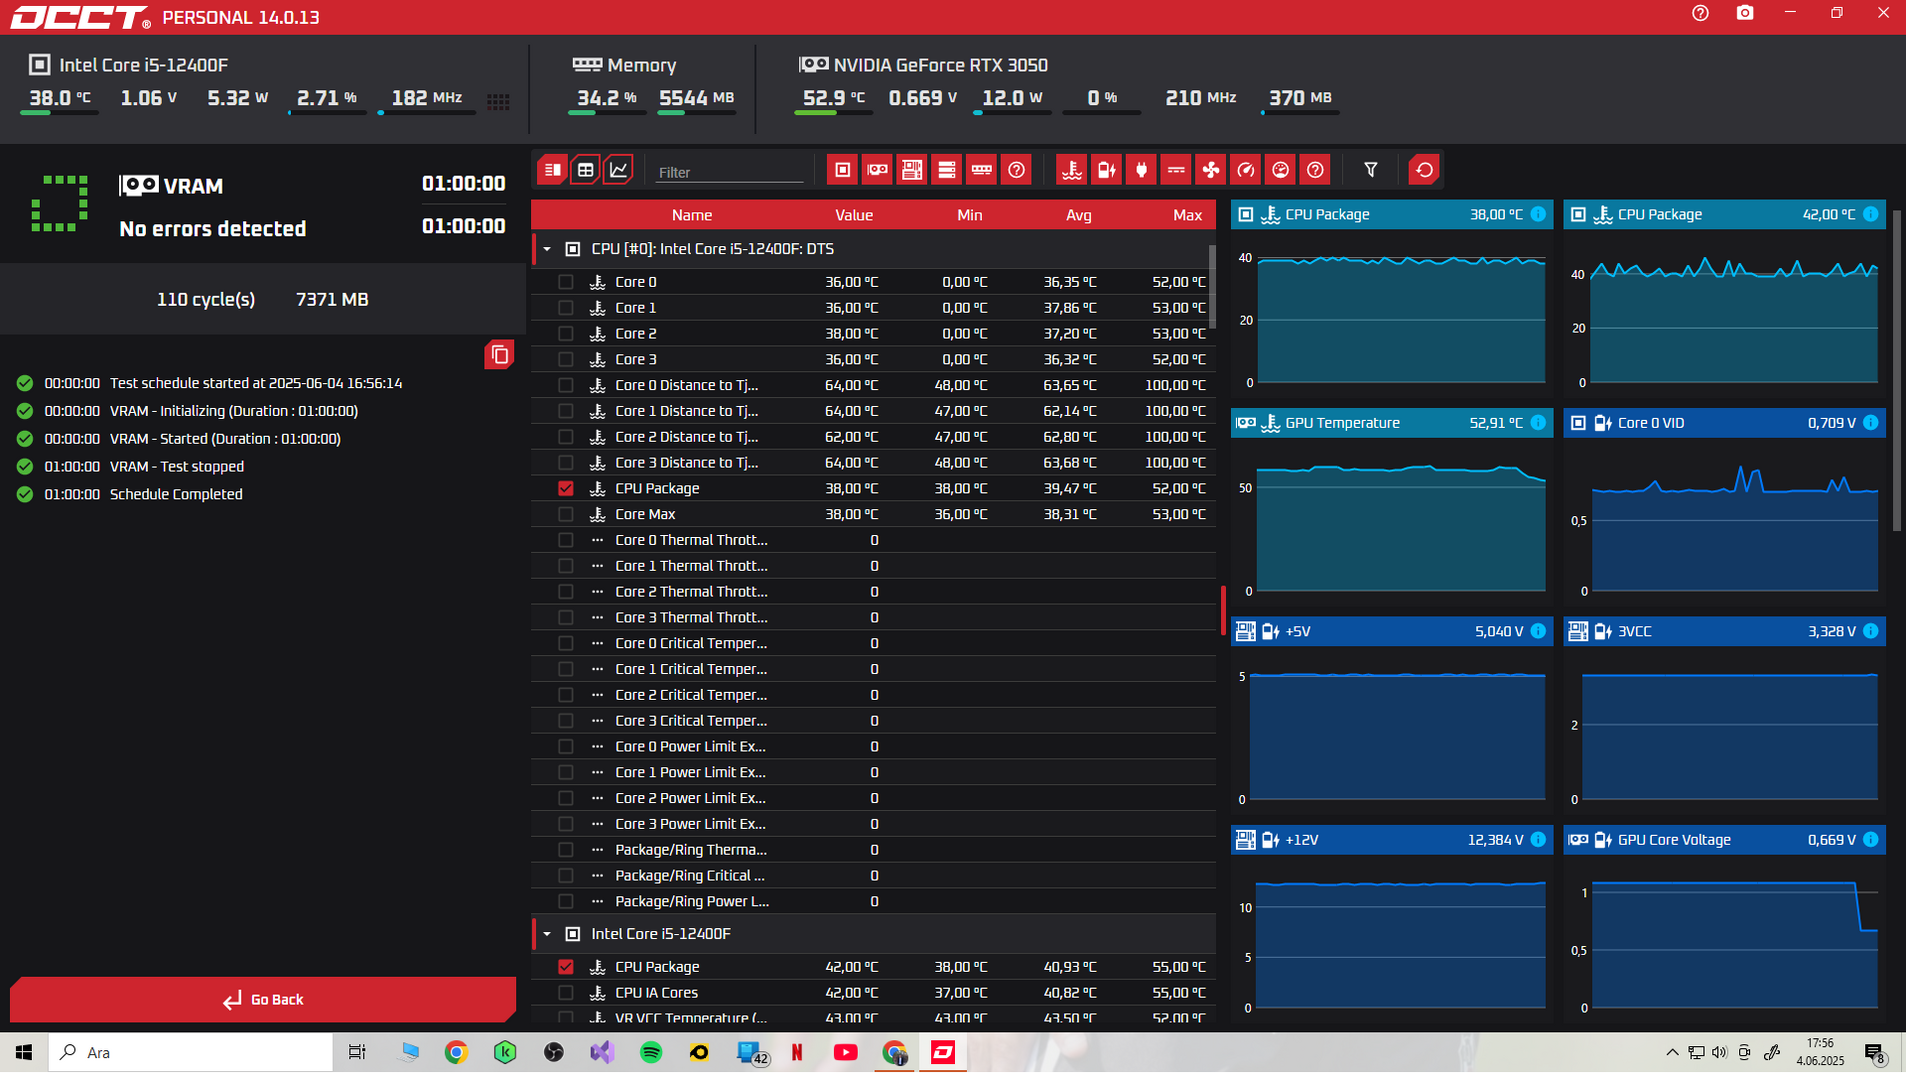1906x1080 pixels.
Task: Click the funnel filter icon
Action: coord(1371,170)
